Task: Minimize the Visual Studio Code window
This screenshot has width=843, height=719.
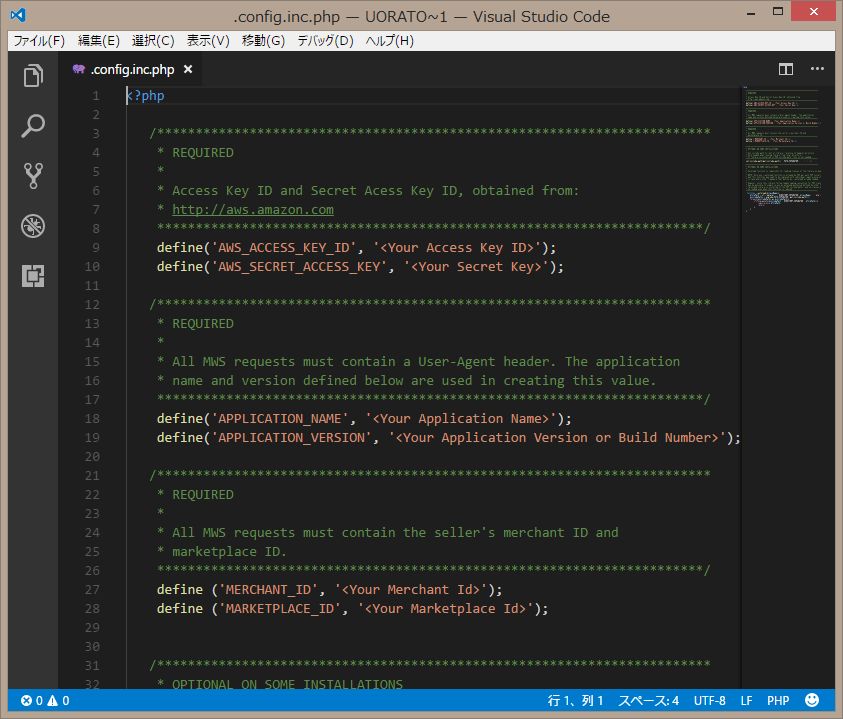Action: 751,12
